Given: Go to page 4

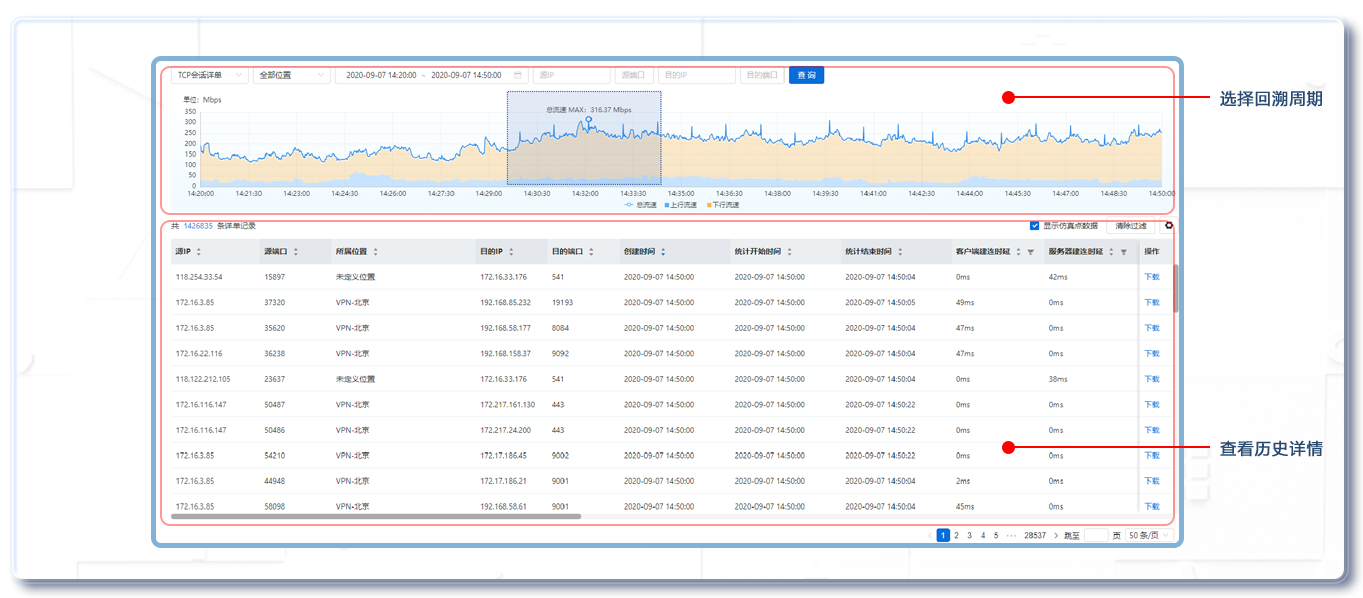Looking at the screenshot, I should point(983,536).
